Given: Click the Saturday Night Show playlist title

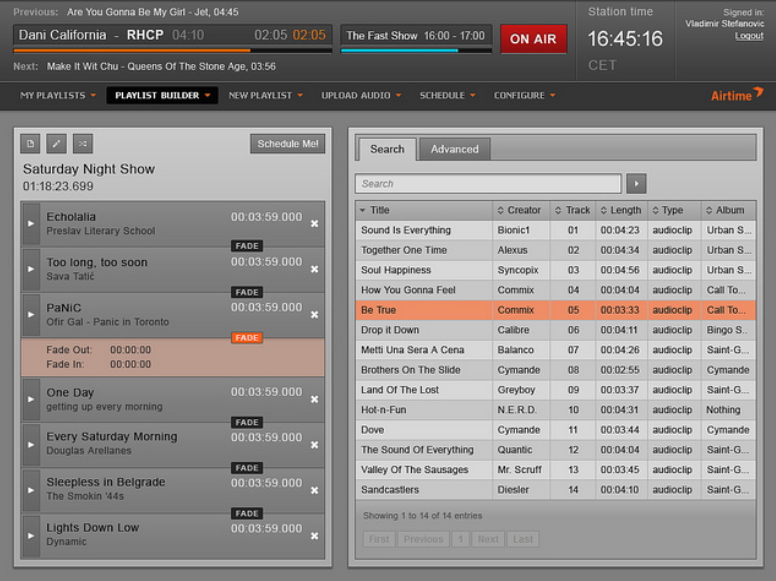Looking at the screenshot, I should point(89,169).
